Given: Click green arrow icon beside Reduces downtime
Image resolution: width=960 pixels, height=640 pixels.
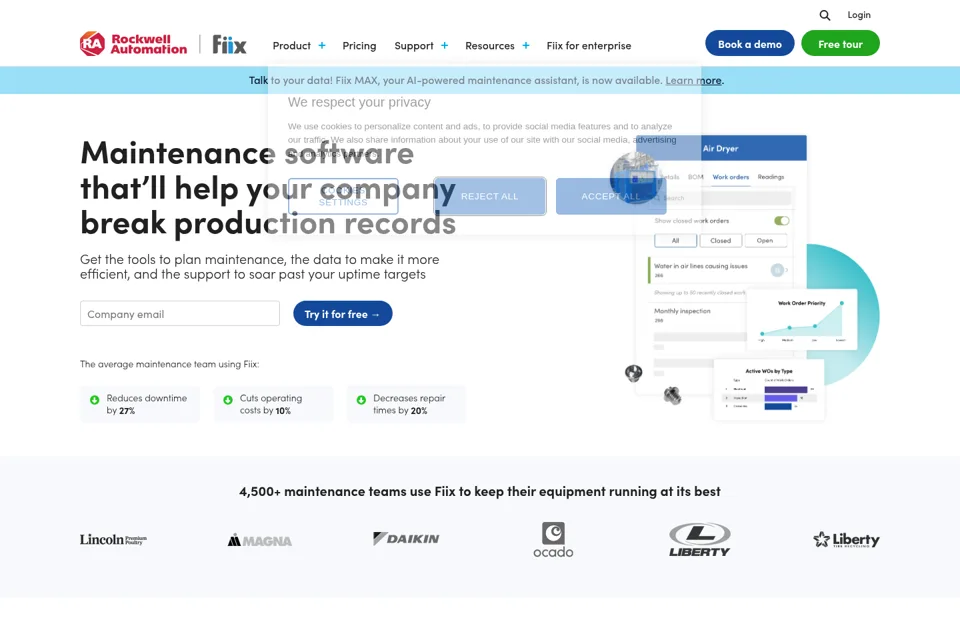Looking at the screenshot, I should (x=94, y=400).
